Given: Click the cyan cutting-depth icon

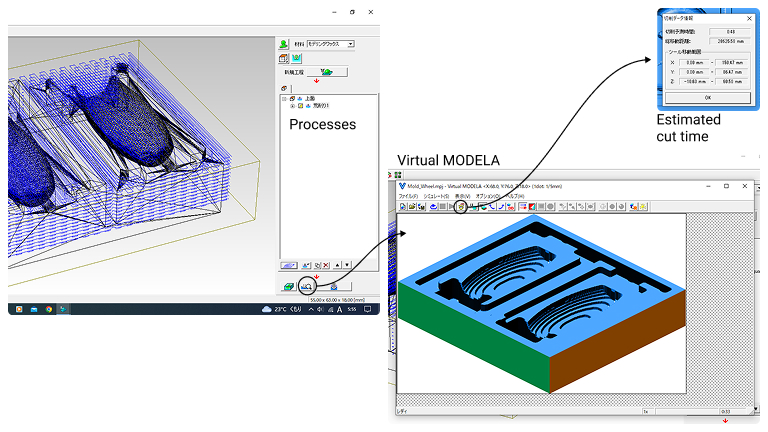Looking at the screenshot, I should pyautogui.click(x=296, y=58).
